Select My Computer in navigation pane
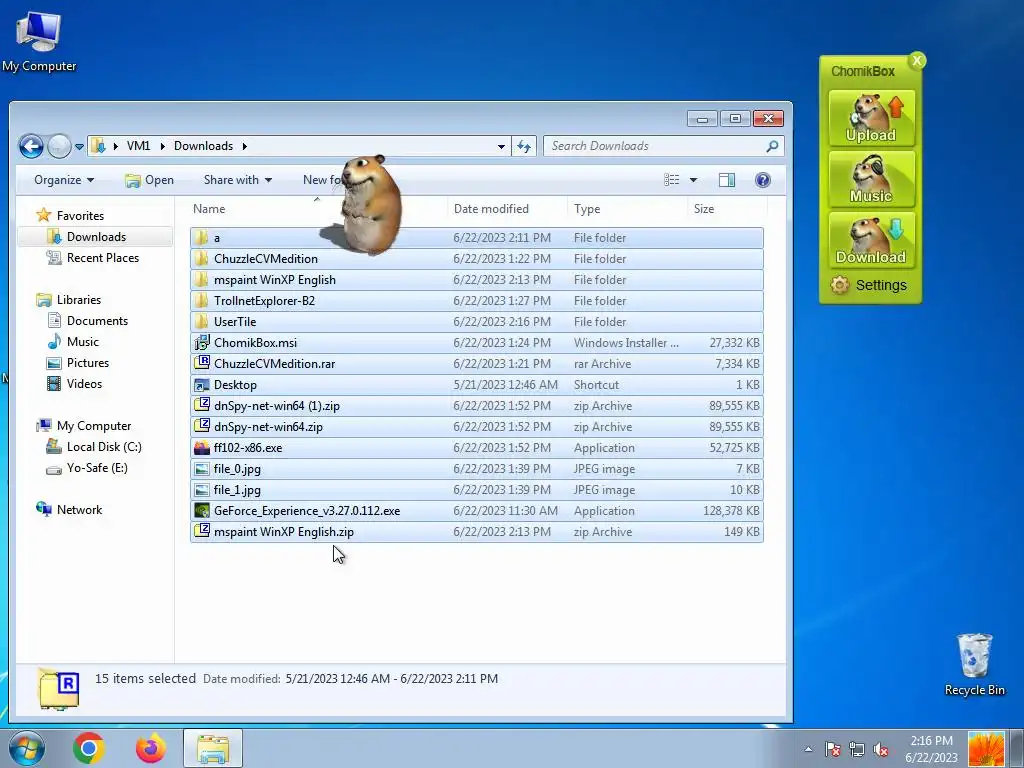 (x=93, y=426)
